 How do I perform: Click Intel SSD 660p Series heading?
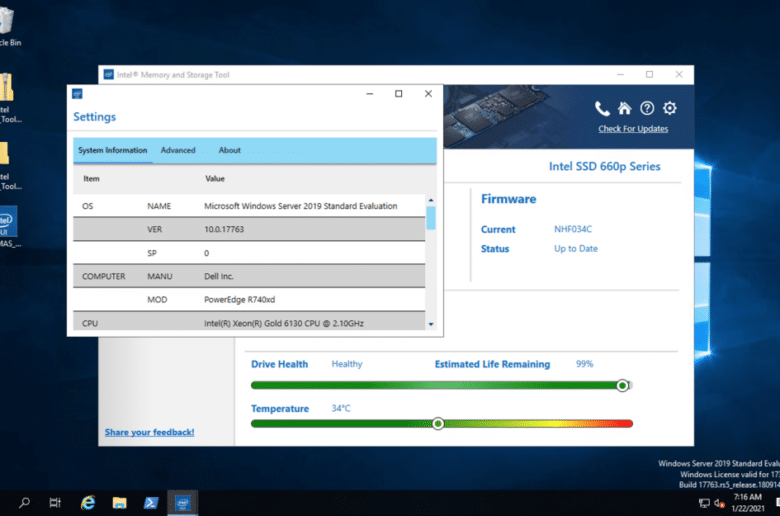point(604,166)
